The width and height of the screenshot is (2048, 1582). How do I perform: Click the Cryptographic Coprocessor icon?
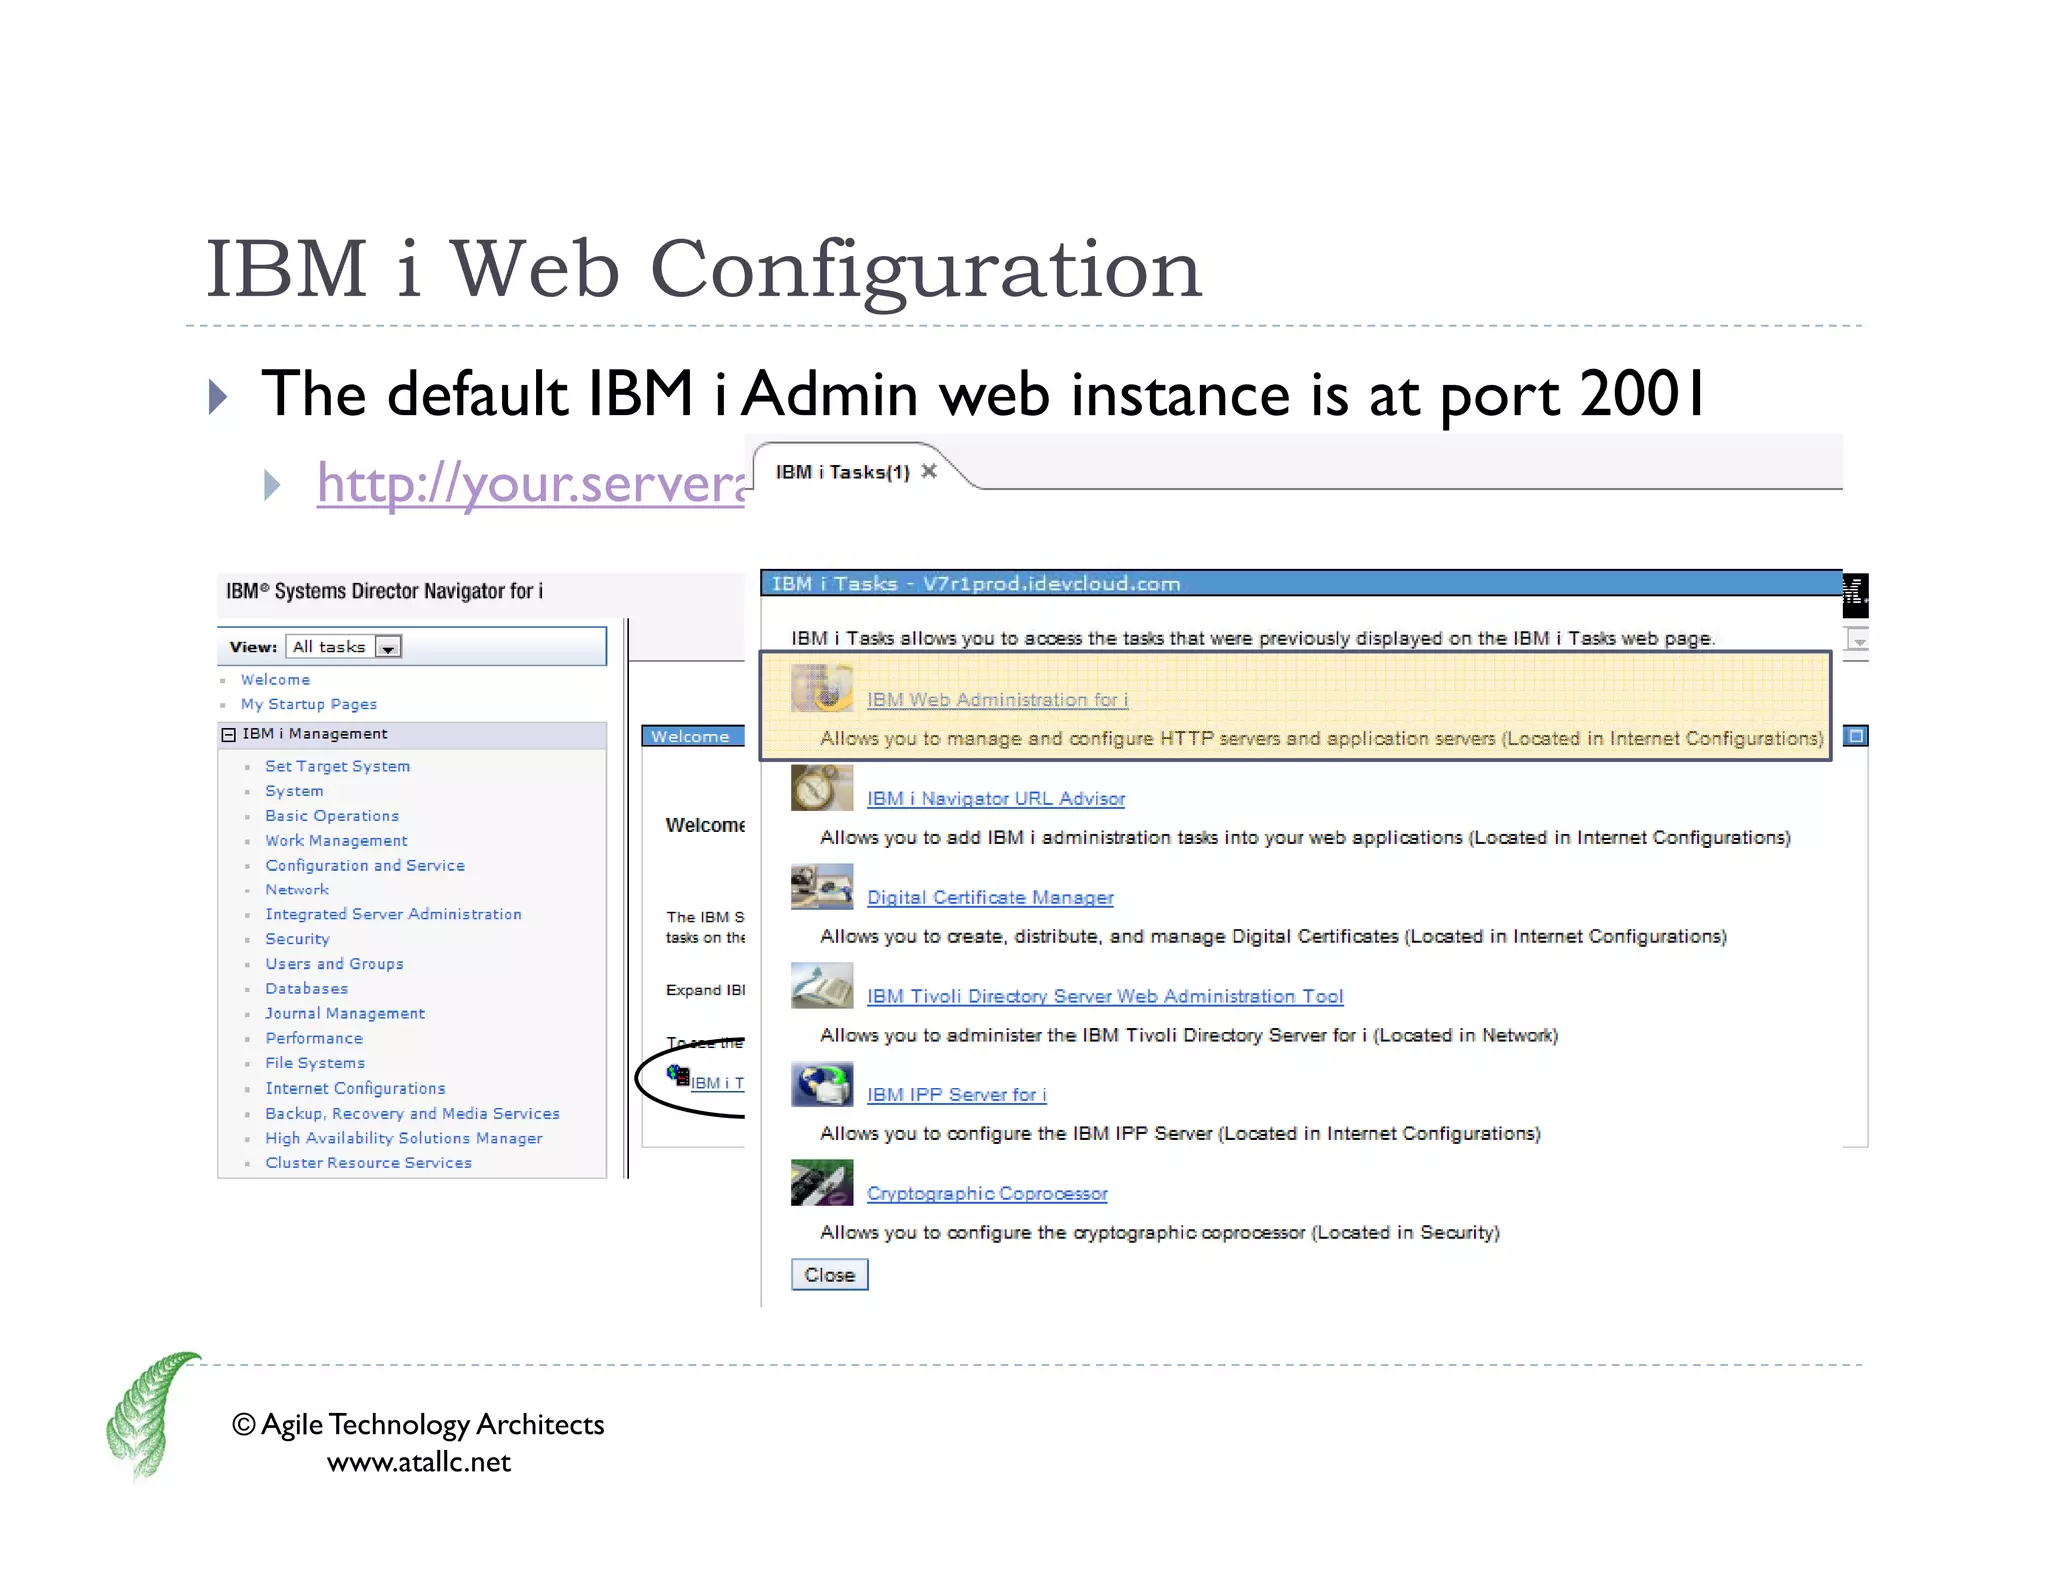[821, 1183]
